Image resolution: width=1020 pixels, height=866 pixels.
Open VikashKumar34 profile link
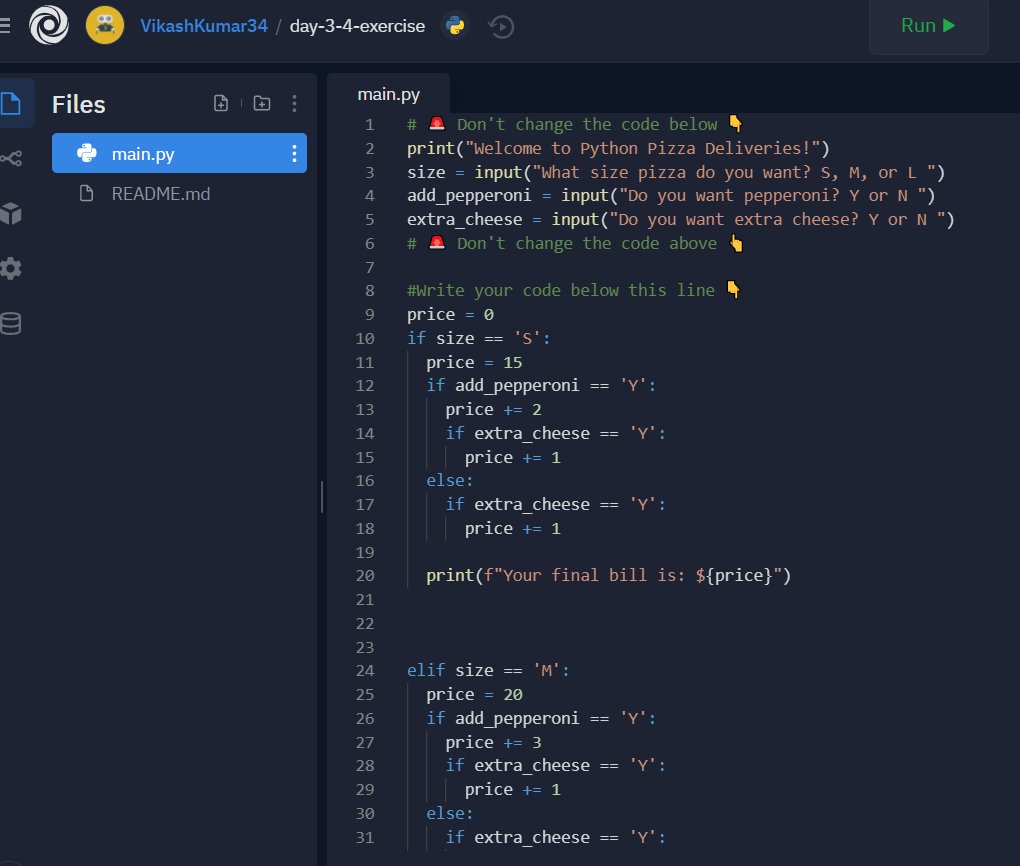point(204,26)
